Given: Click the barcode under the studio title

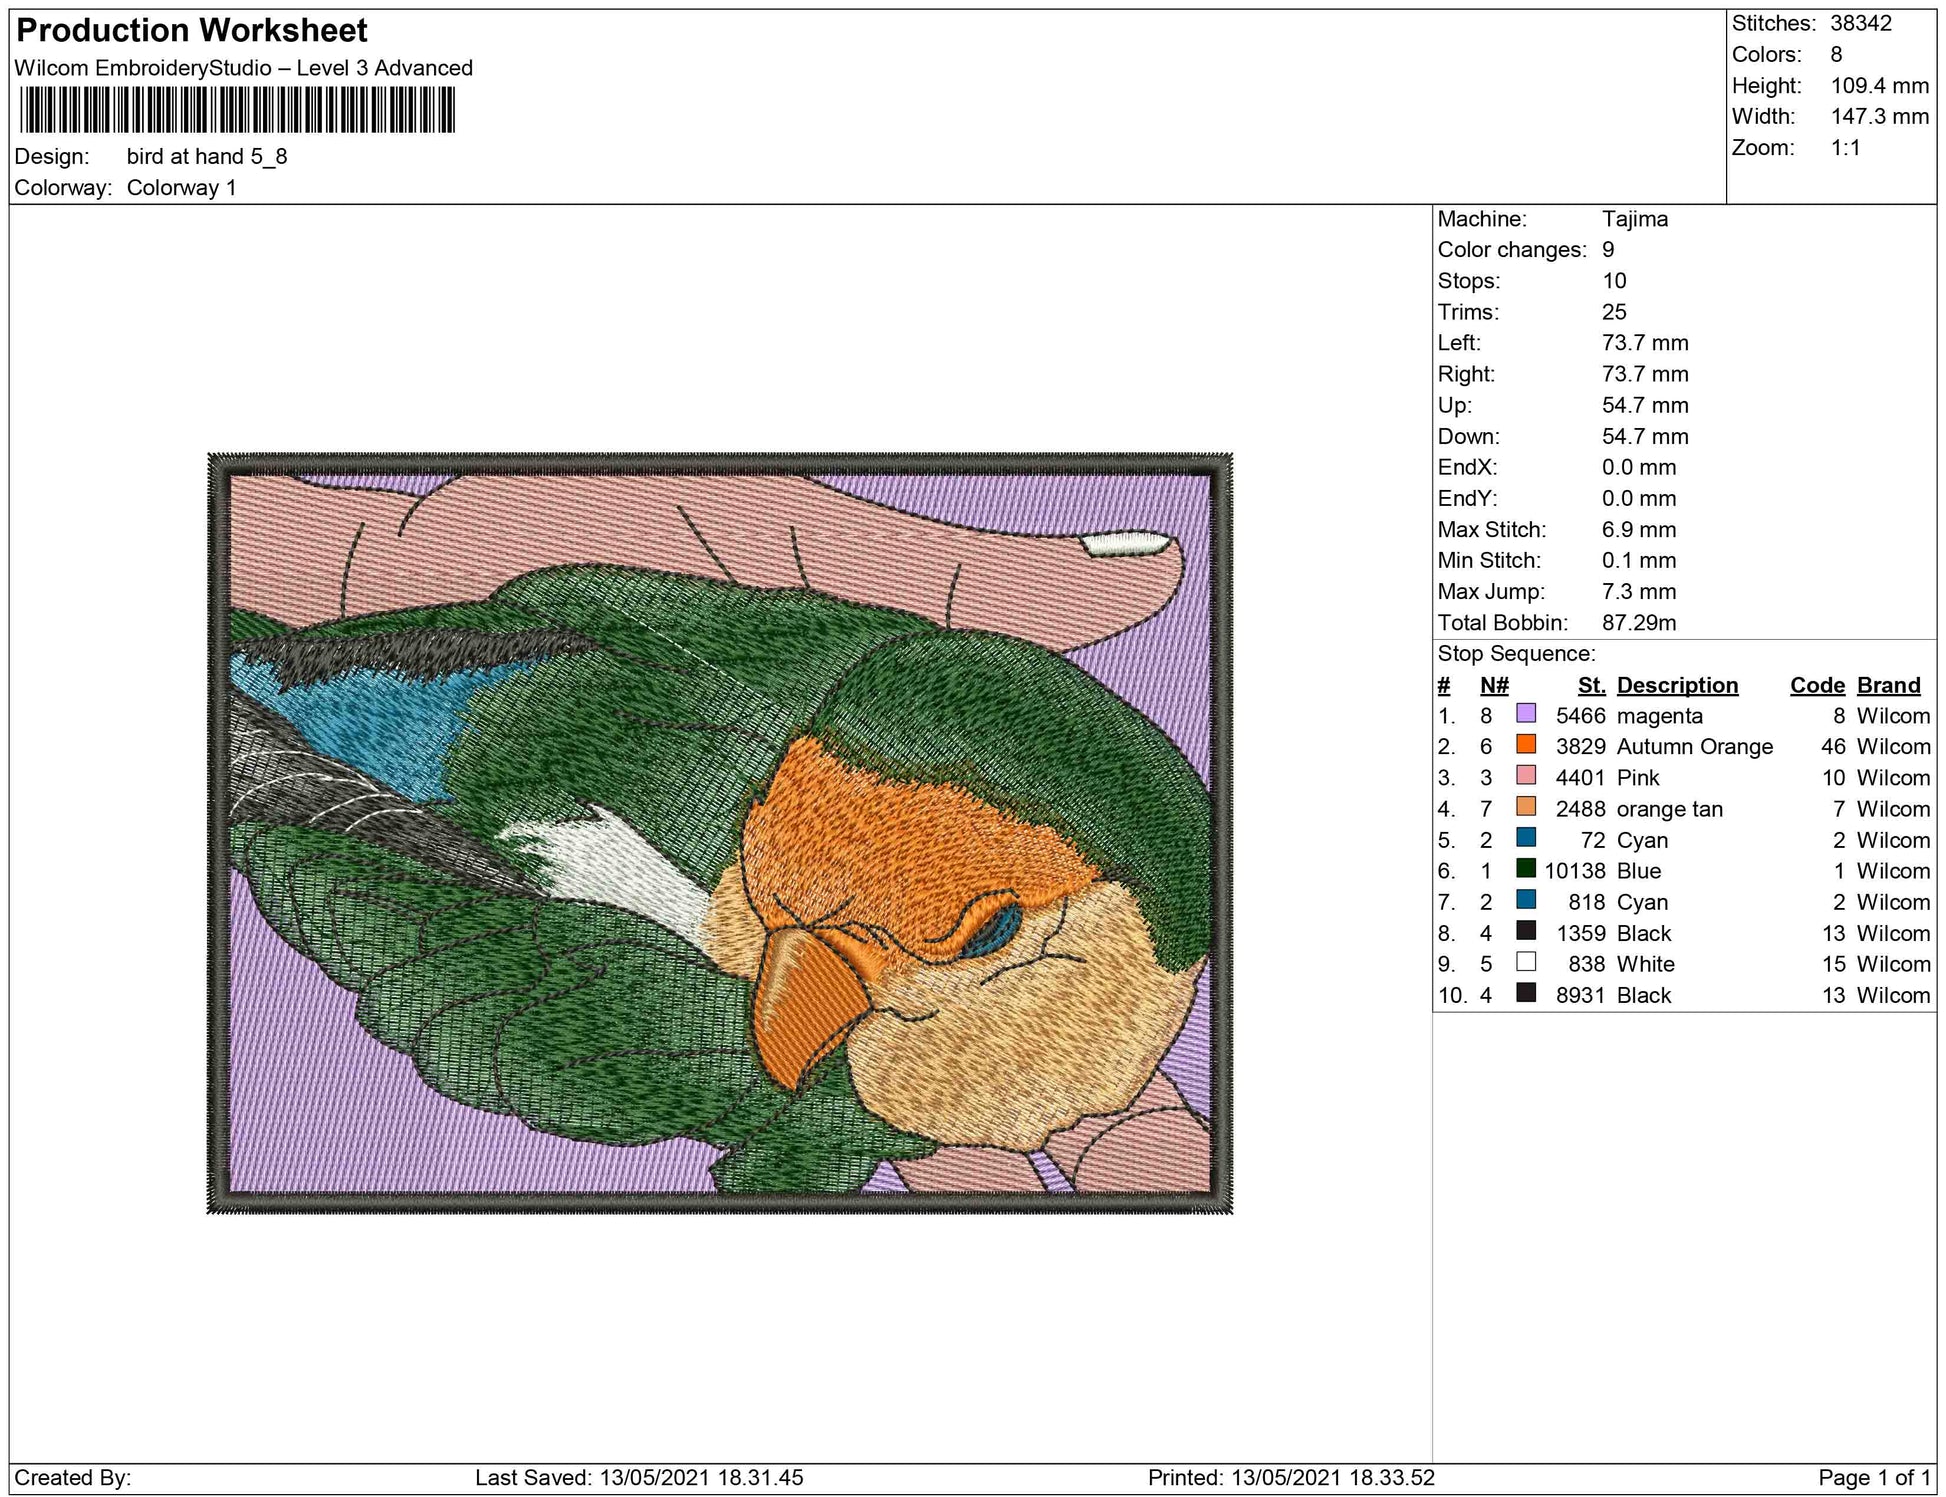Looking at the screenshot, I should tap(237, 110).
